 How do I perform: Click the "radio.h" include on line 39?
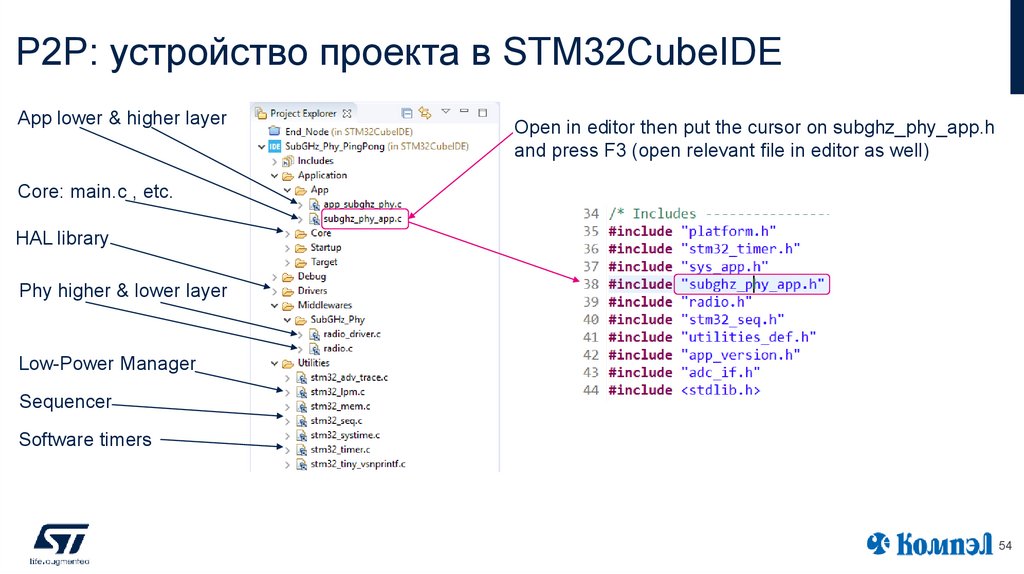click(x=716, y=302)
